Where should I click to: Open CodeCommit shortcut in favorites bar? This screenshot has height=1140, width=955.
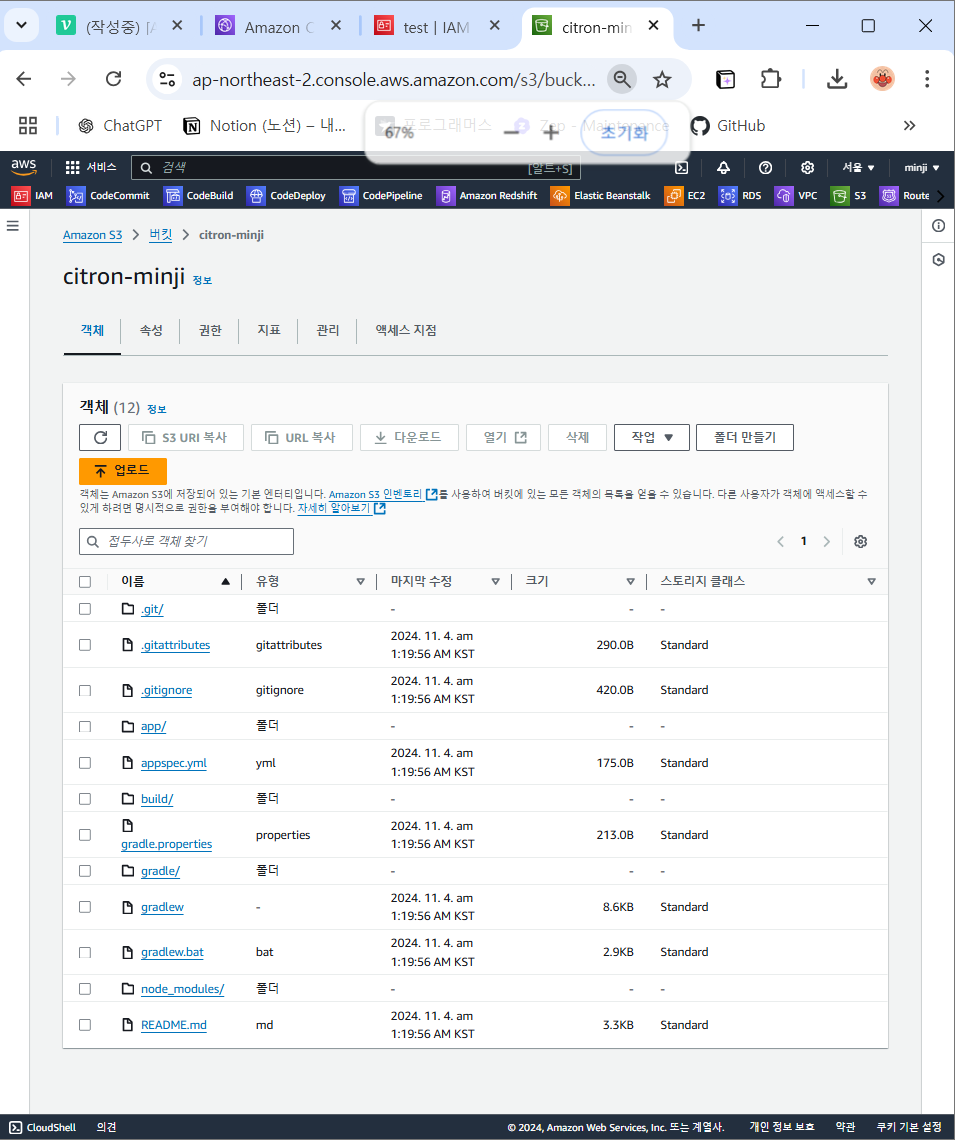coord(108,196)
